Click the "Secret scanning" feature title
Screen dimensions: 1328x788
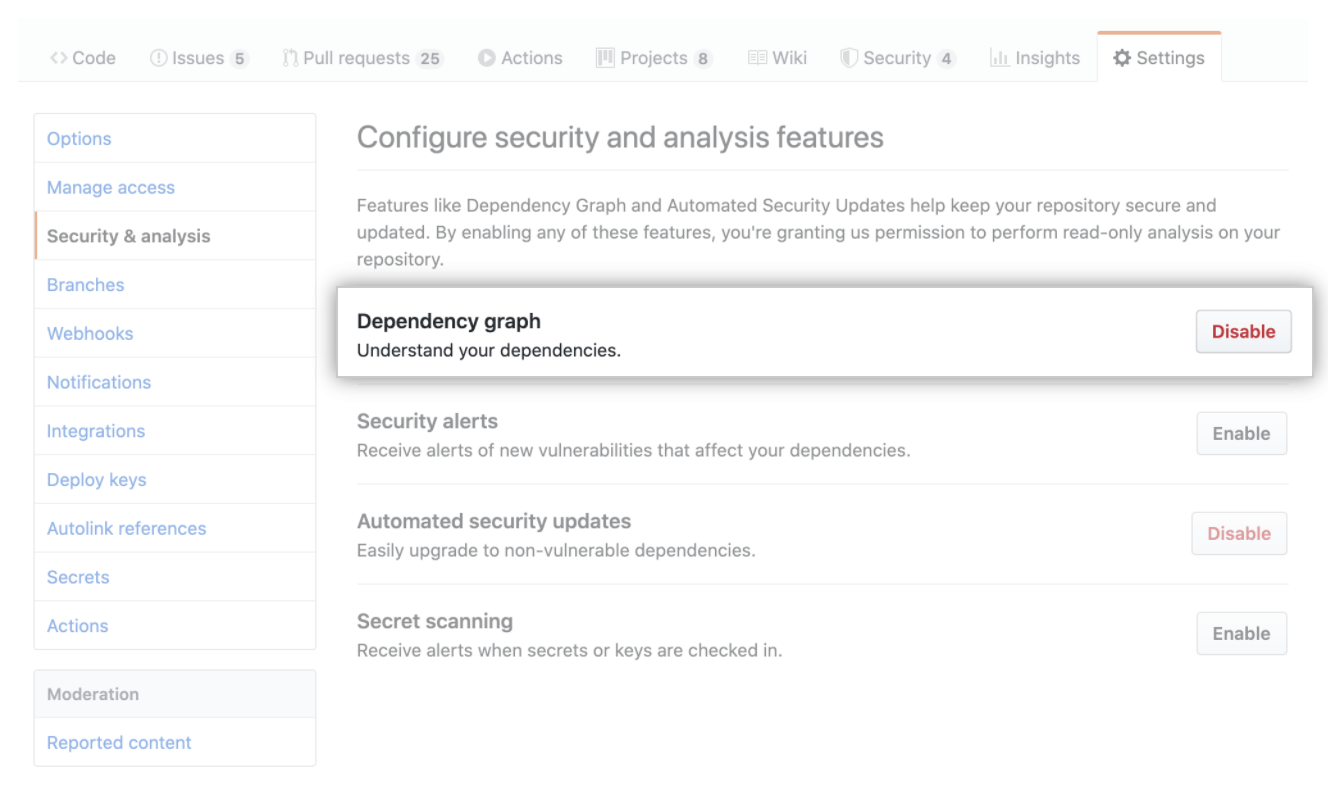point(435,621)
